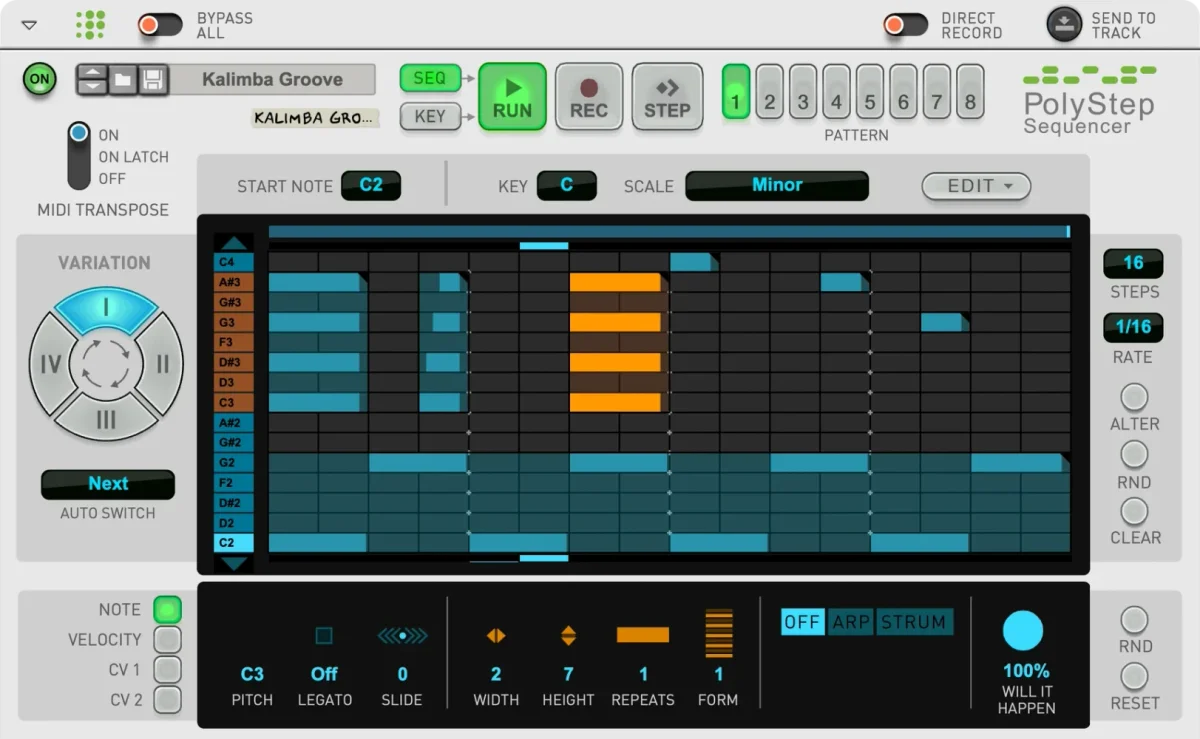
Task: Click the RUN play button
Action: (512, 97)
